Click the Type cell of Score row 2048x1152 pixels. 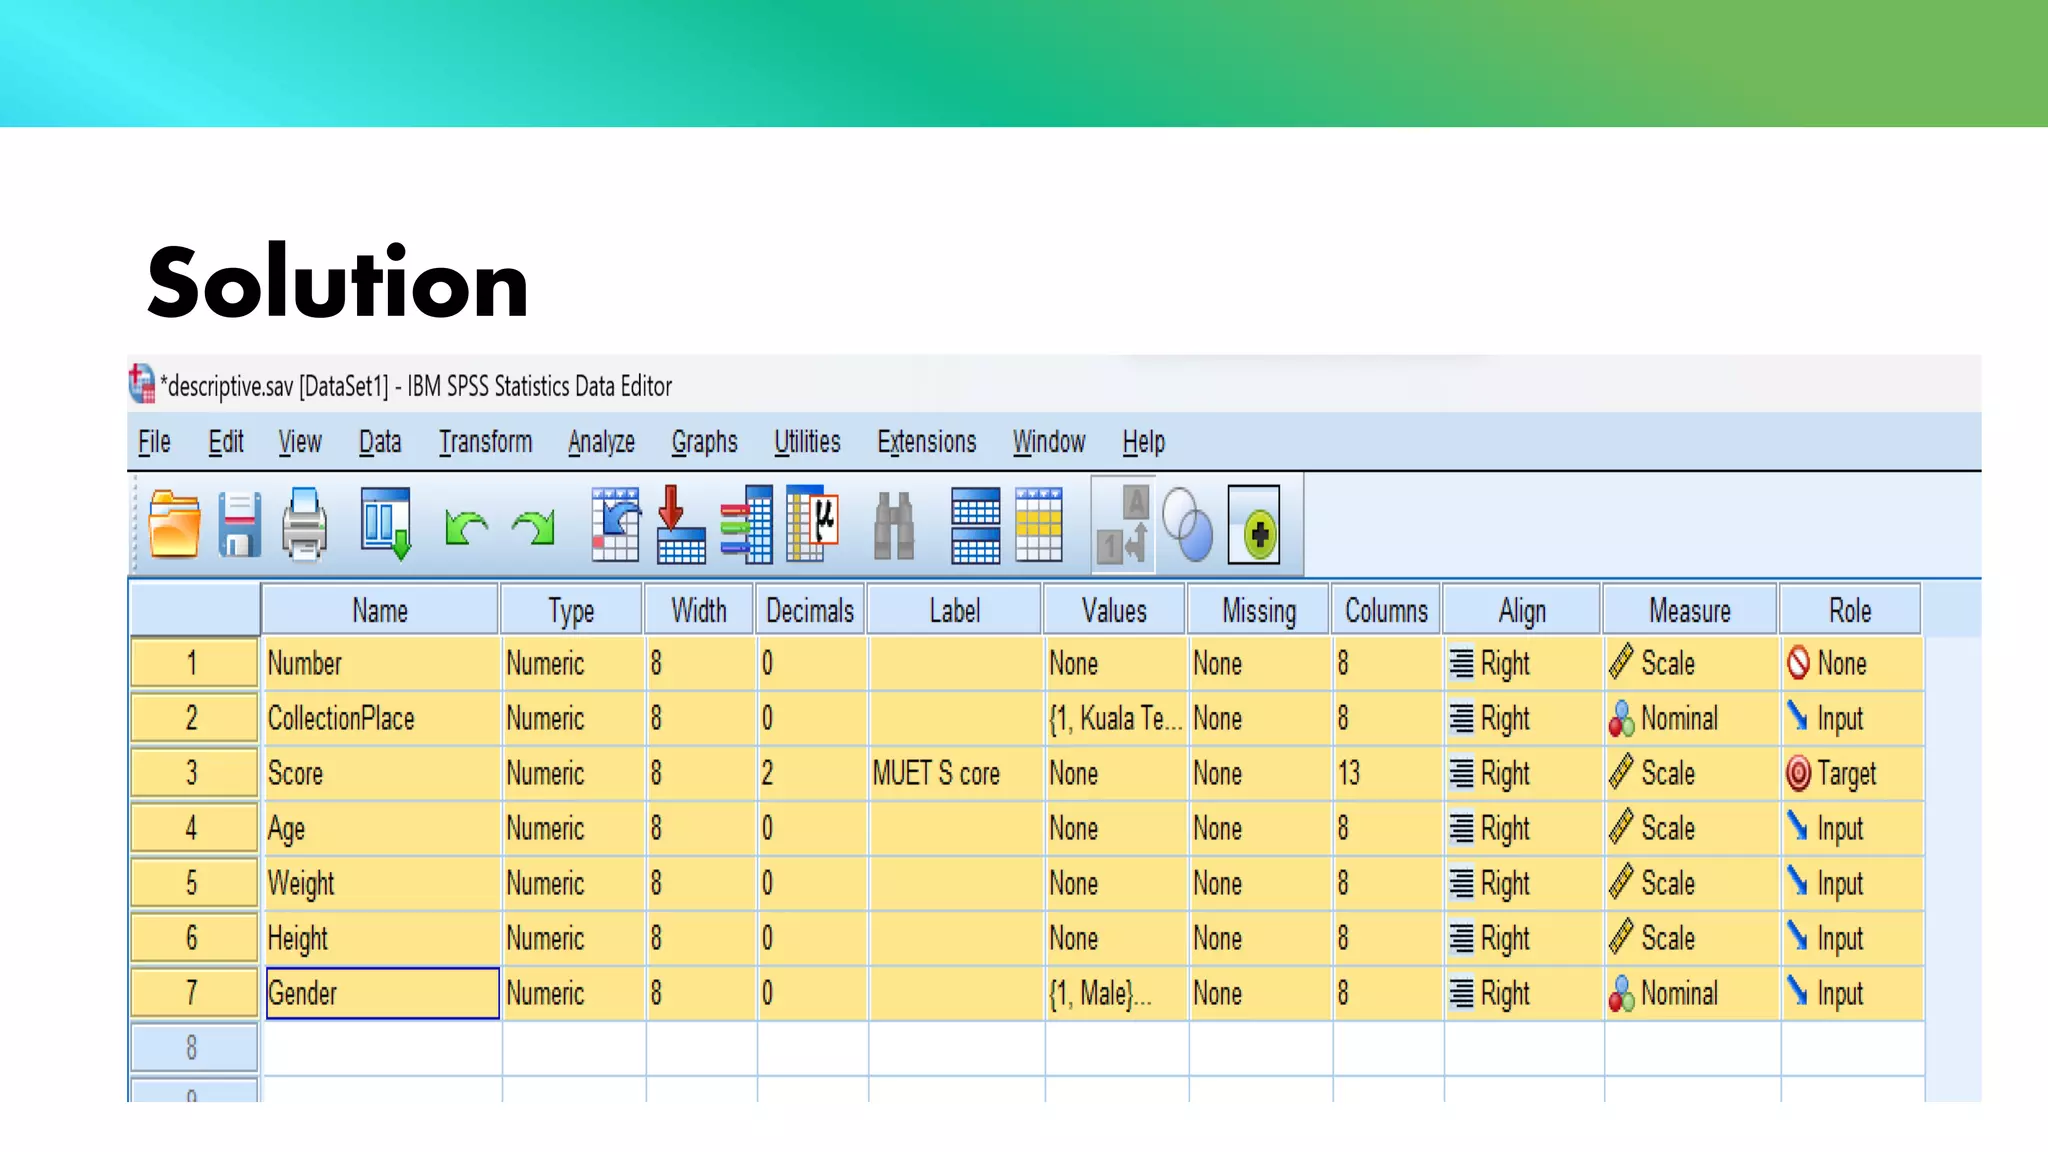[572, 773]
